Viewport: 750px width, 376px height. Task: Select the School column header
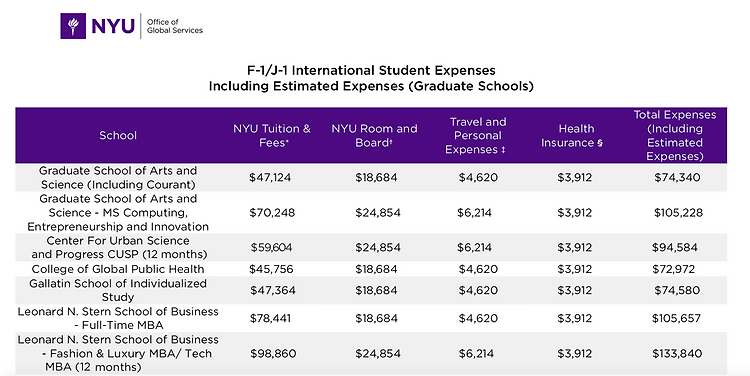coord(118,135)
